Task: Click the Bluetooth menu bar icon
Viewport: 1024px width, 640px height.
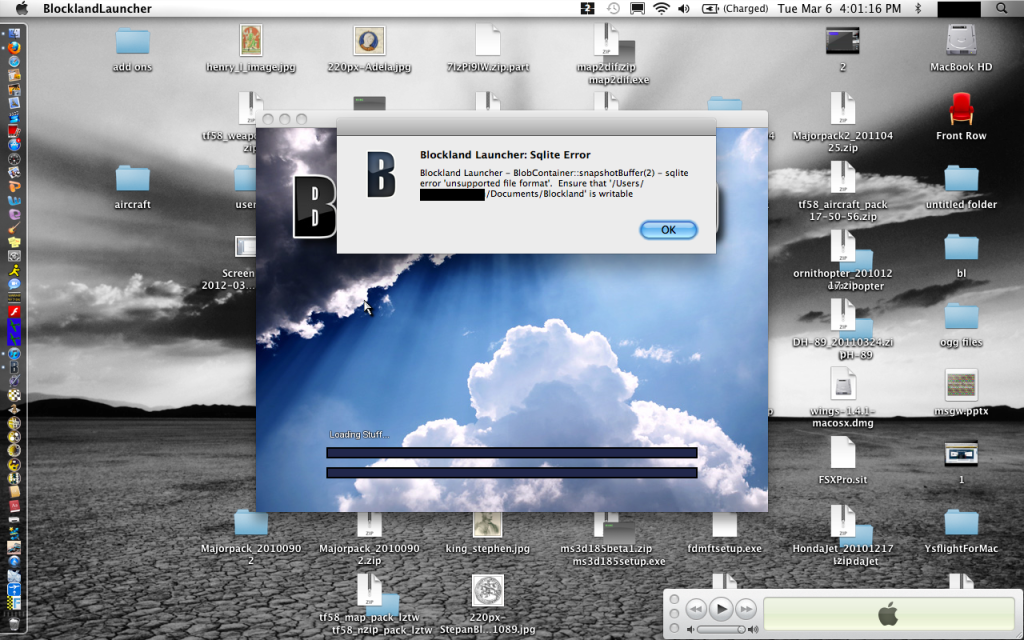Action: tap(918, 9)
